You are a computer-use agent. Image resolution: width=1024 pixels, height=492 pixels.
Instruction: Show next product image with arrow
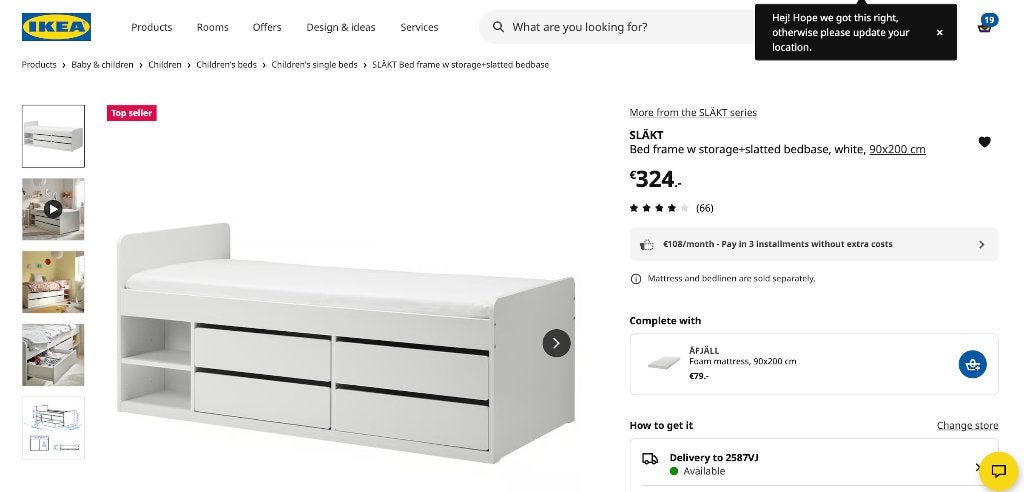click(x=556, y=343)
